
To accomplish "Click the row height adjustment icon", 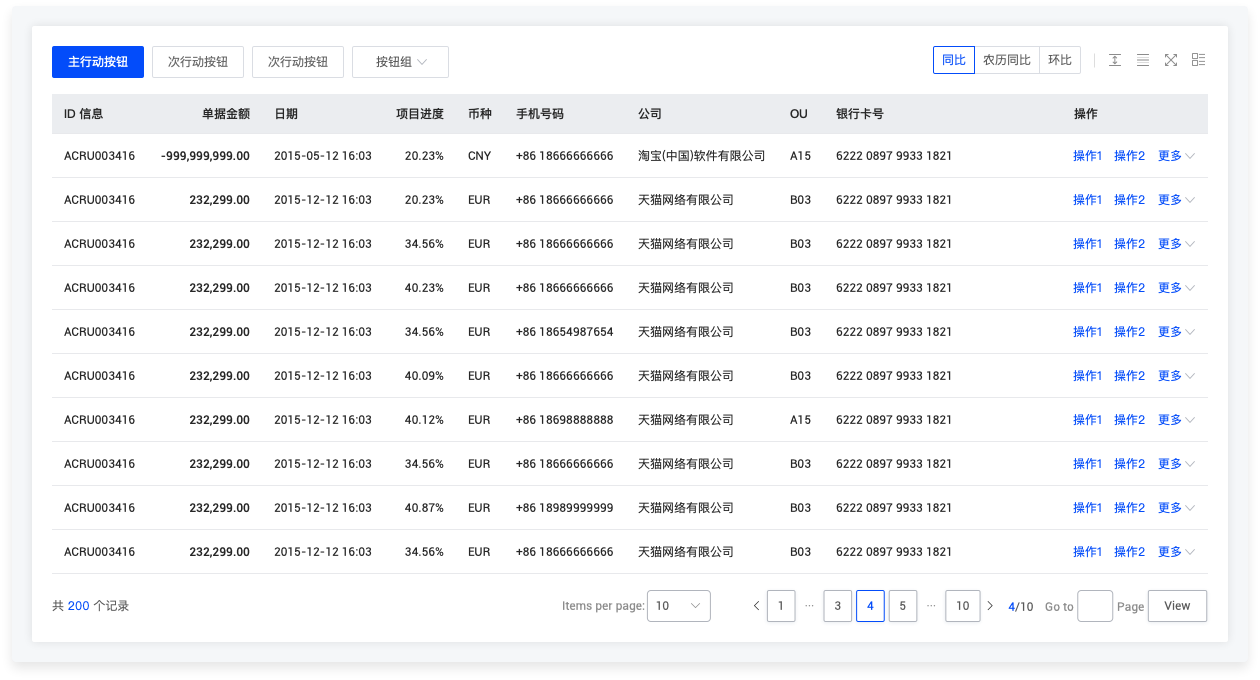I will pyautogui.click(x=1115, y=60).
